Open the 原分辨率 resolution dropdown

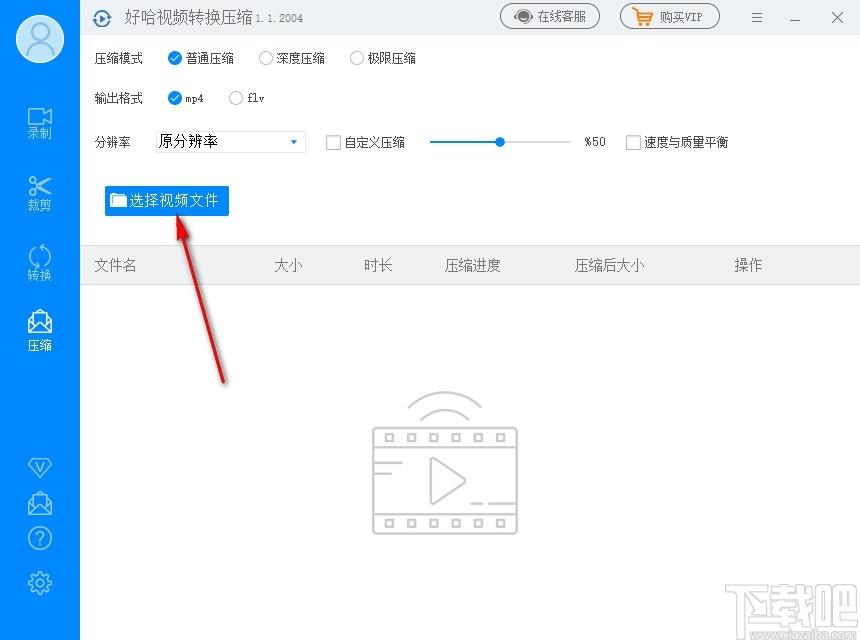click(x=230, y=142)
